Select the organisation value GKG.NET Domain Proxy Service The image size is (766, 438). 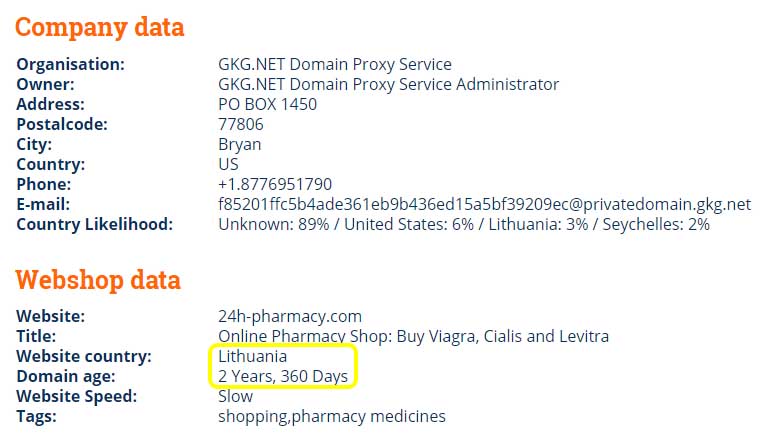point(335,64)
